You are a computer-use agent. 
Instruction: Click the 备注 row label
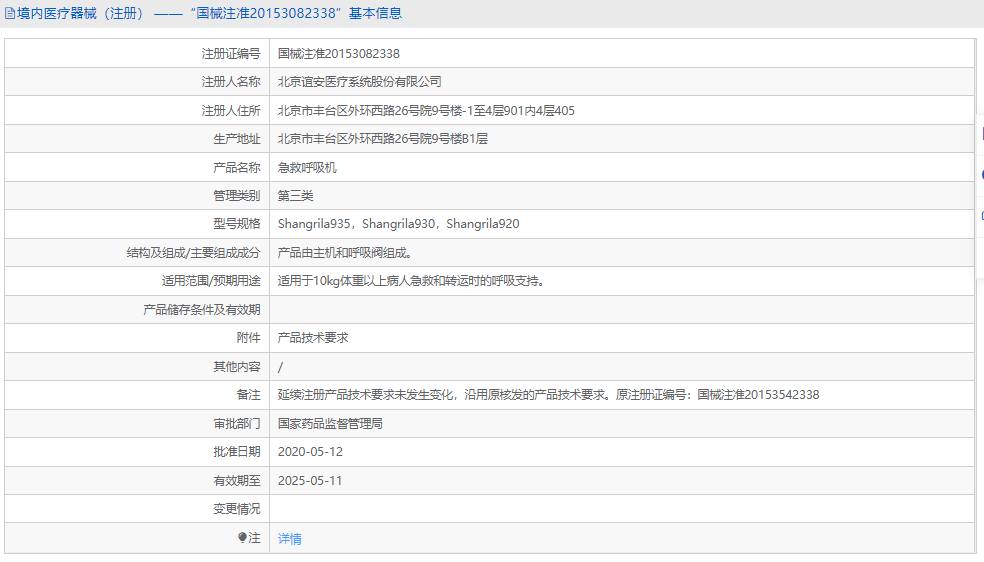[x=249, y=395]
